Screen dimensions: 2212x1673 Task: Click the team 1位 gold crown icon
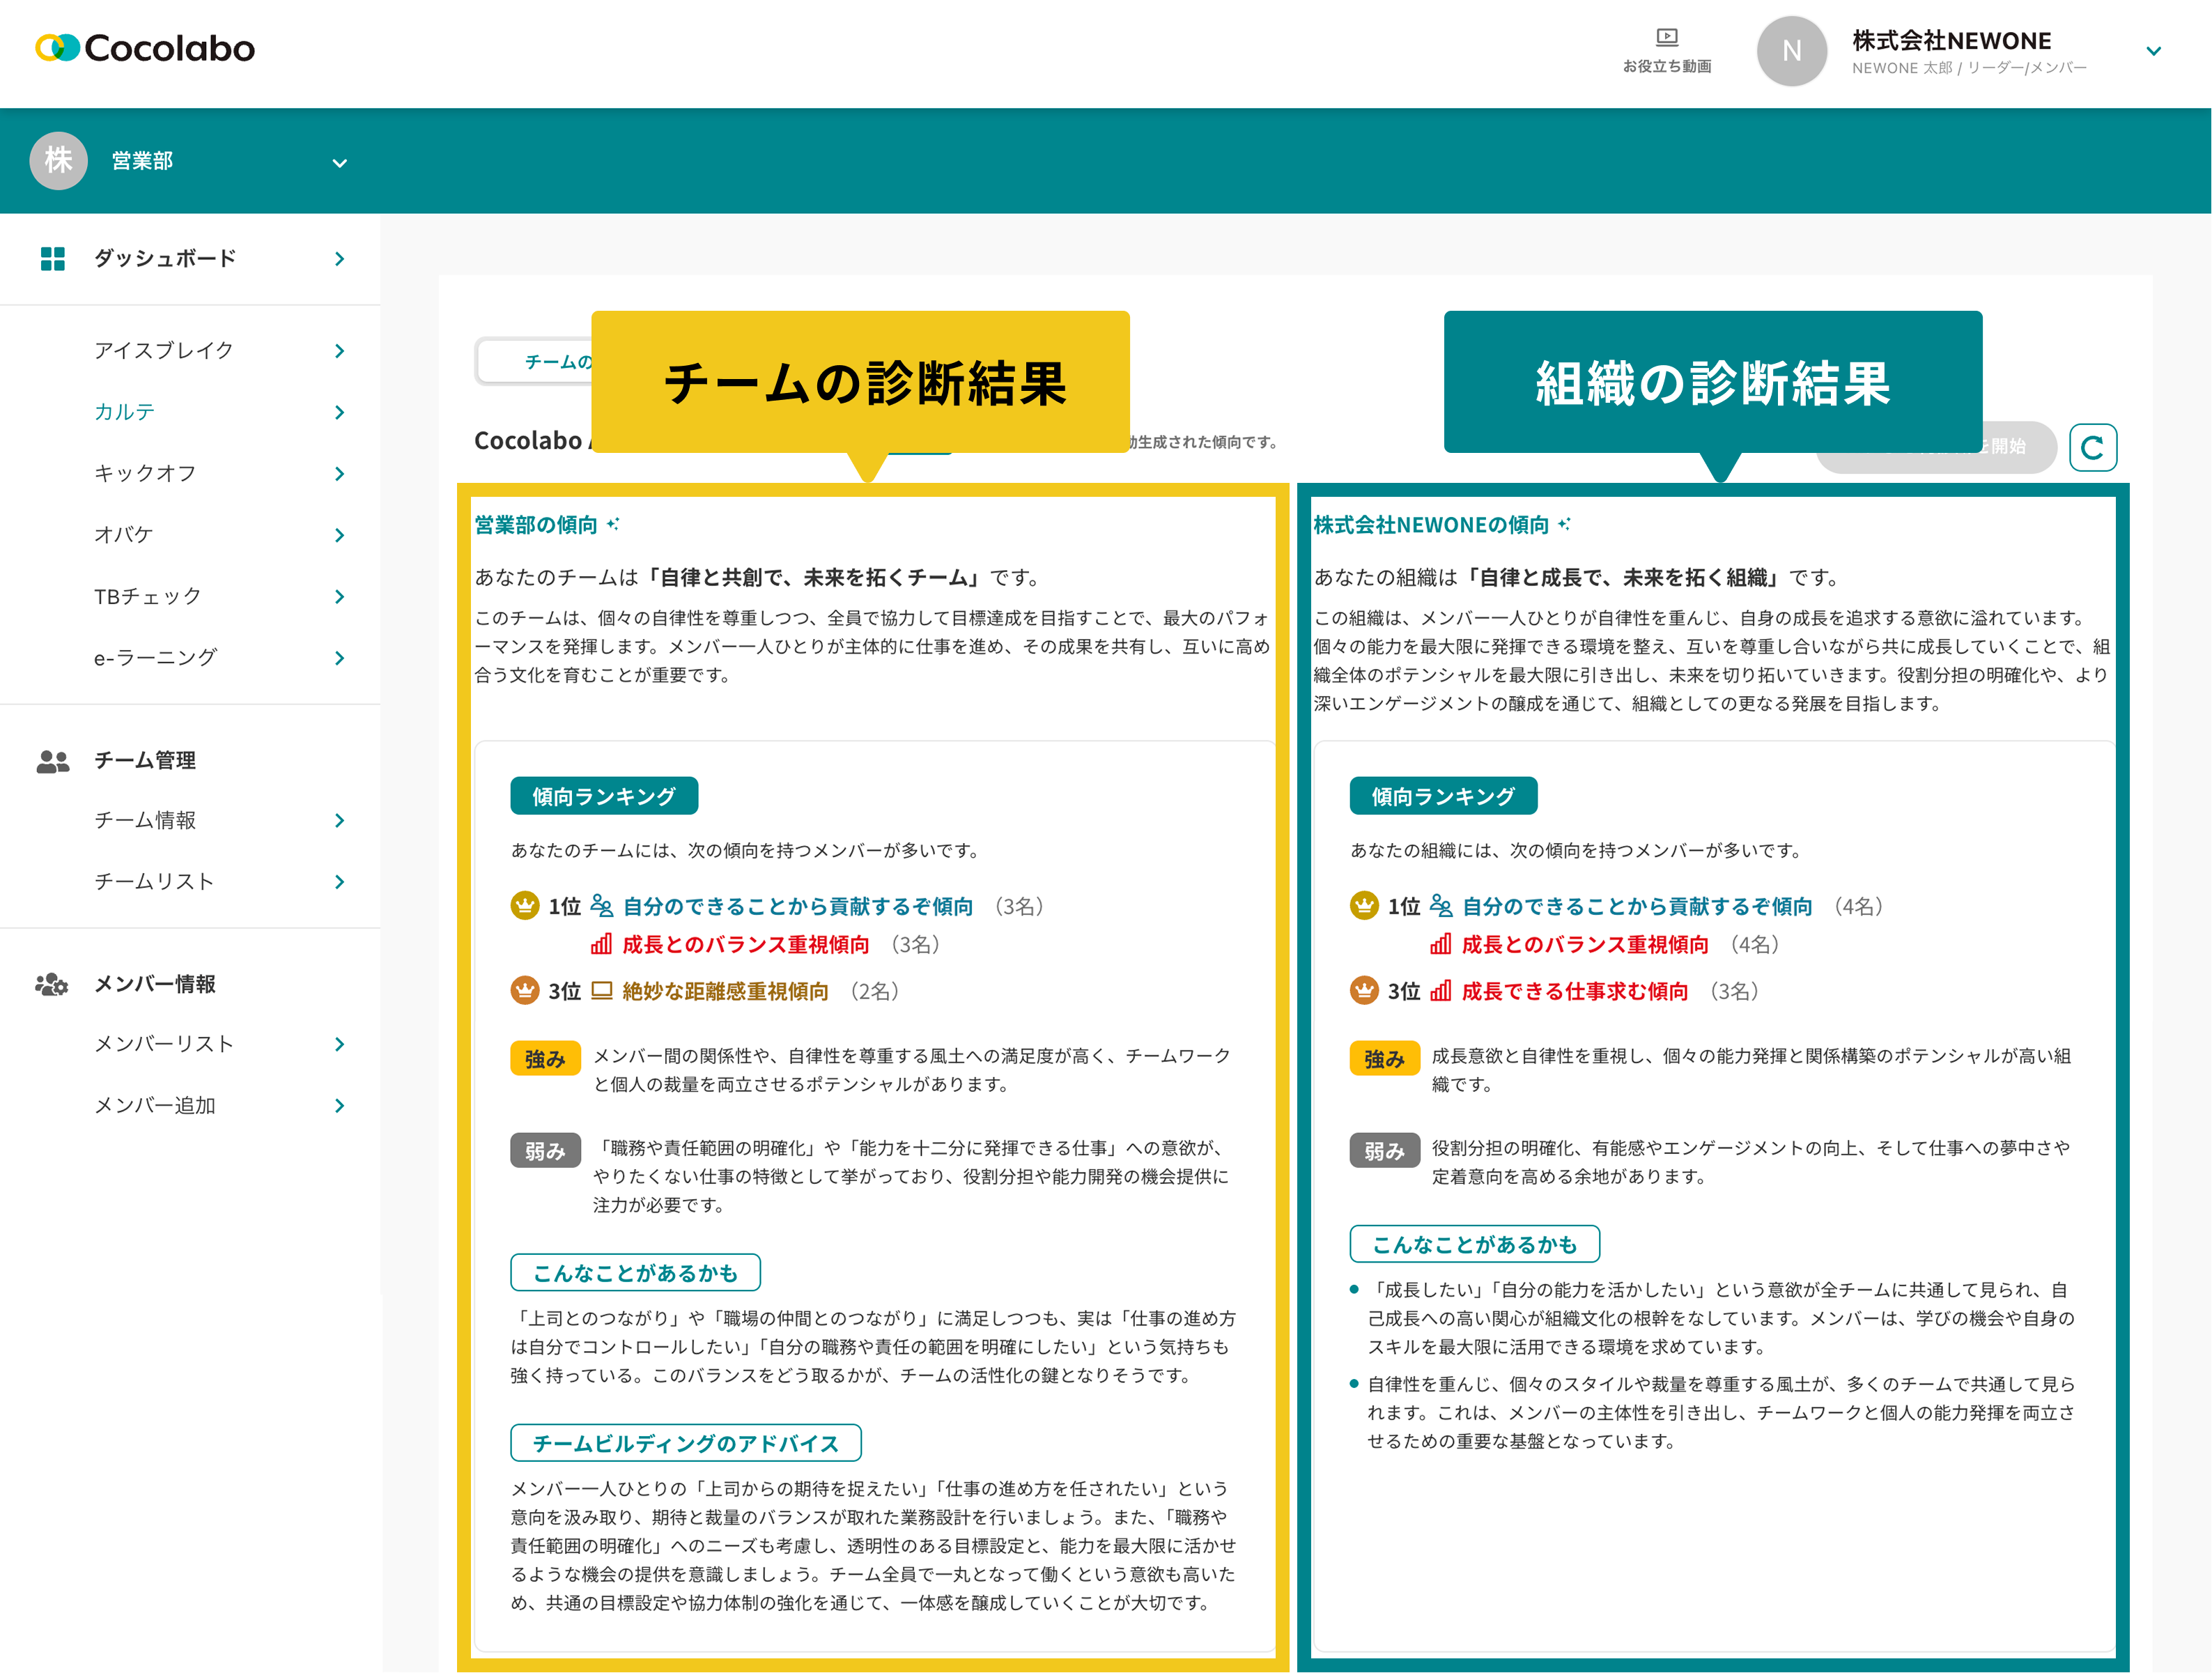click(524, 905)
